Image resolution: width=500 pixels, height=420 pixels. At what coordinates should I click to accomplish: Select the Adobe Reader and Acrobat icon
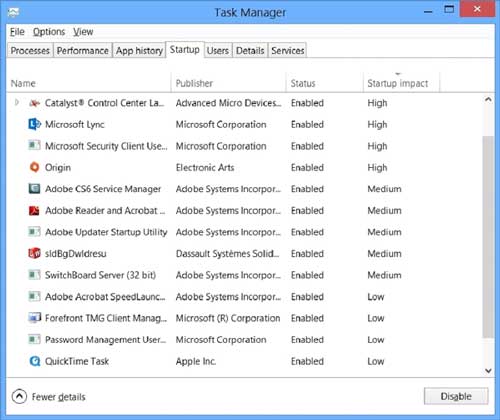(34, 210)
